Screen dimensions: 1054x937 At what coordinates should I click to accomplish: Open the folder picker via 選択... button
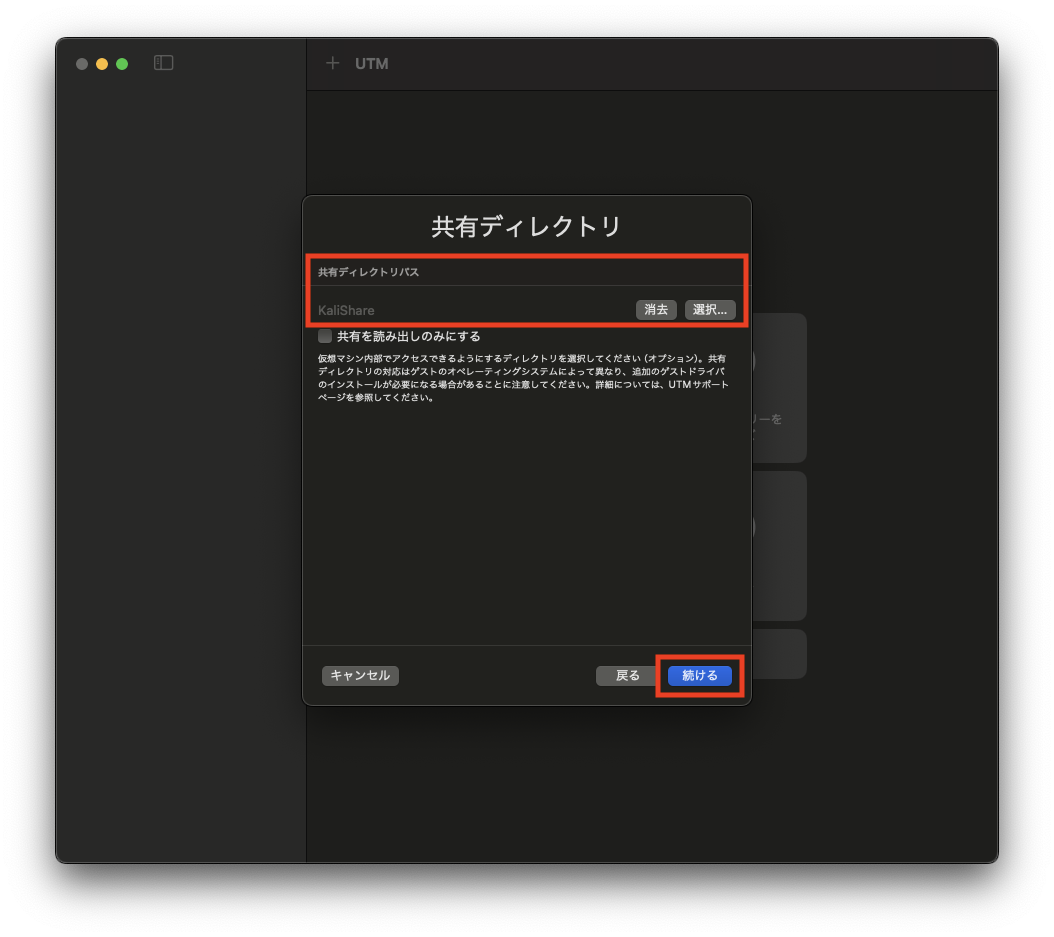pyautogui.click(x=710, y=309)
